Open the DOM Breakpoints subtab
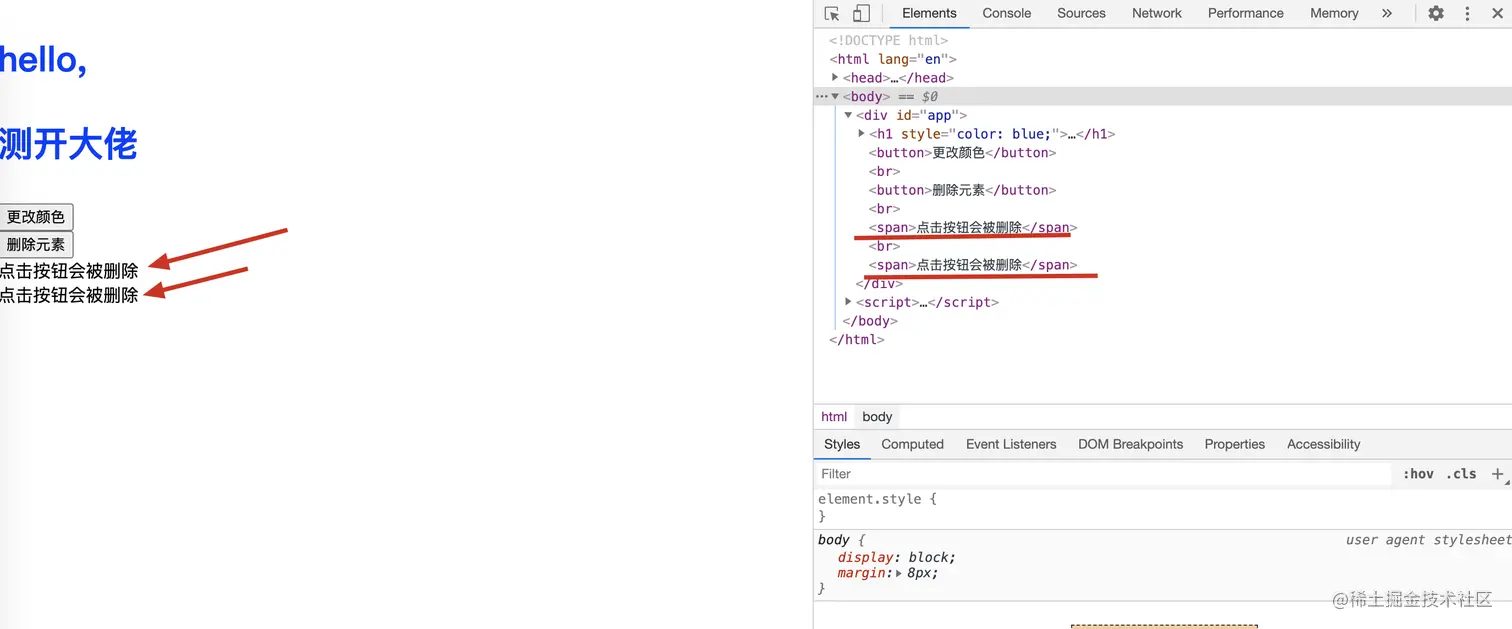 tap(1130, 445)
